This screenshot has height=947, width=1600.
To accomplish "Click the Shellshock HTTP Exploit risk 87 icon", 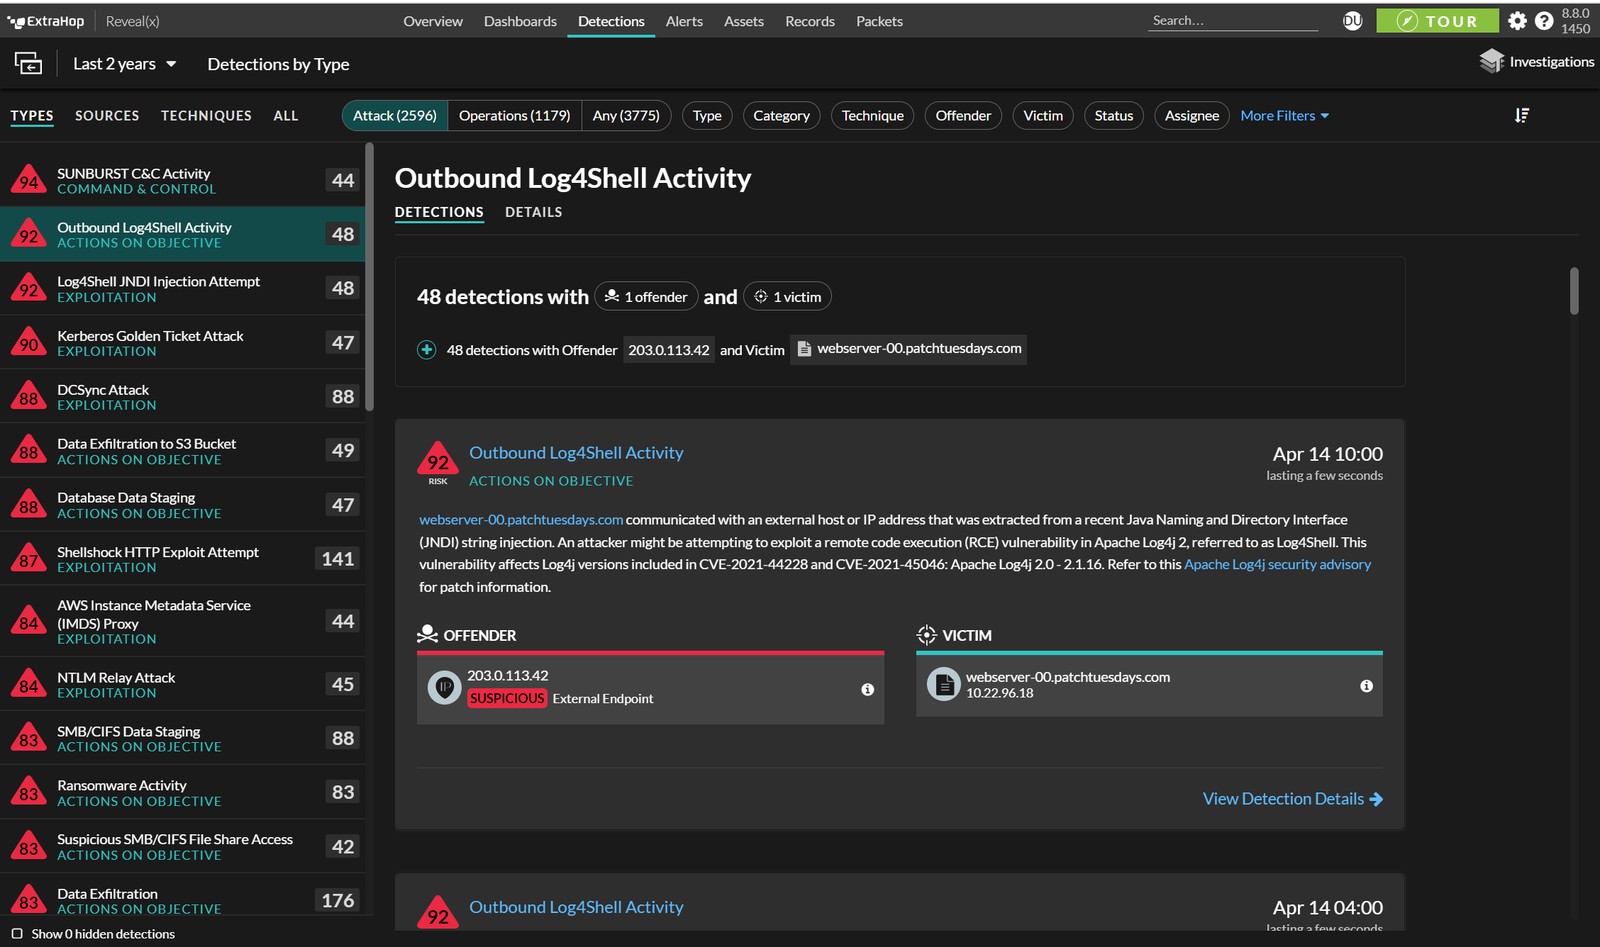I will [x=29, y=558].
